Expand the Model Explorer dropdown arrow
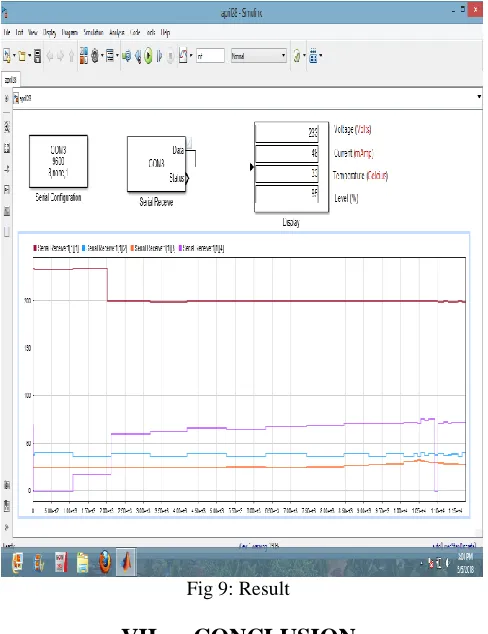This screenshot has height=634, width=488. (x=117, y=56)
